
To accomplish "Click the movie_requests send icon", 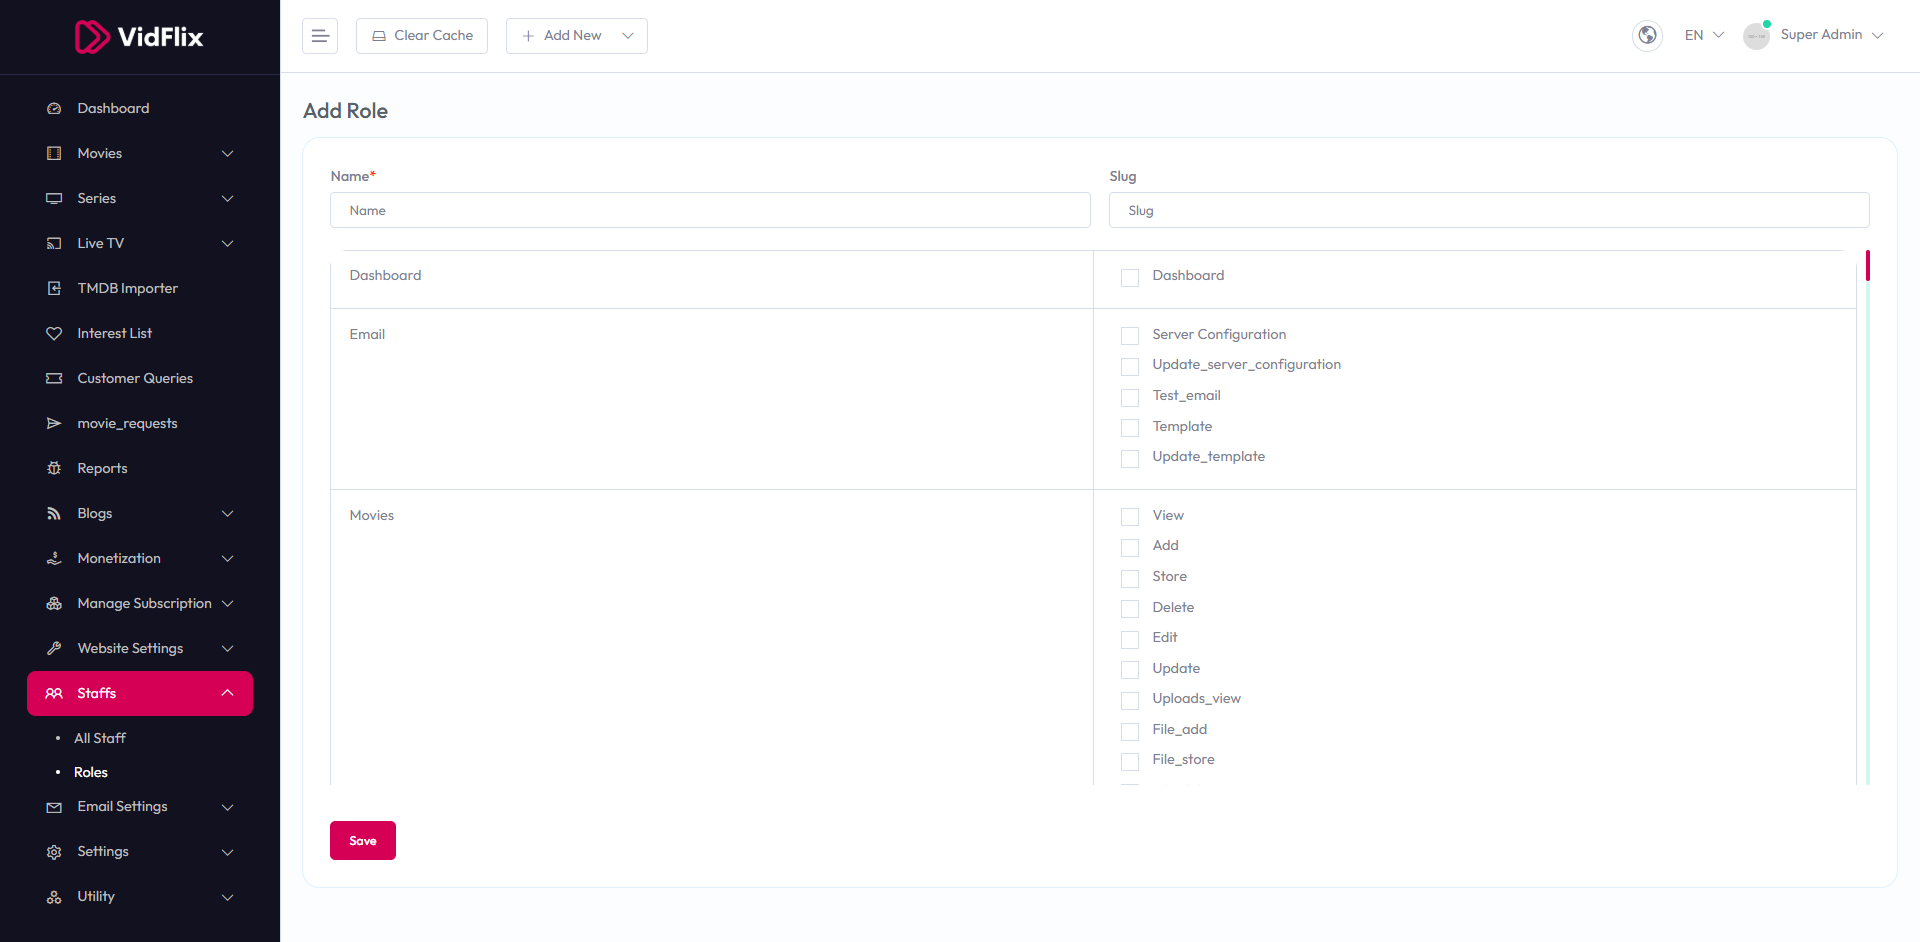I will click(x=54, y=423).
